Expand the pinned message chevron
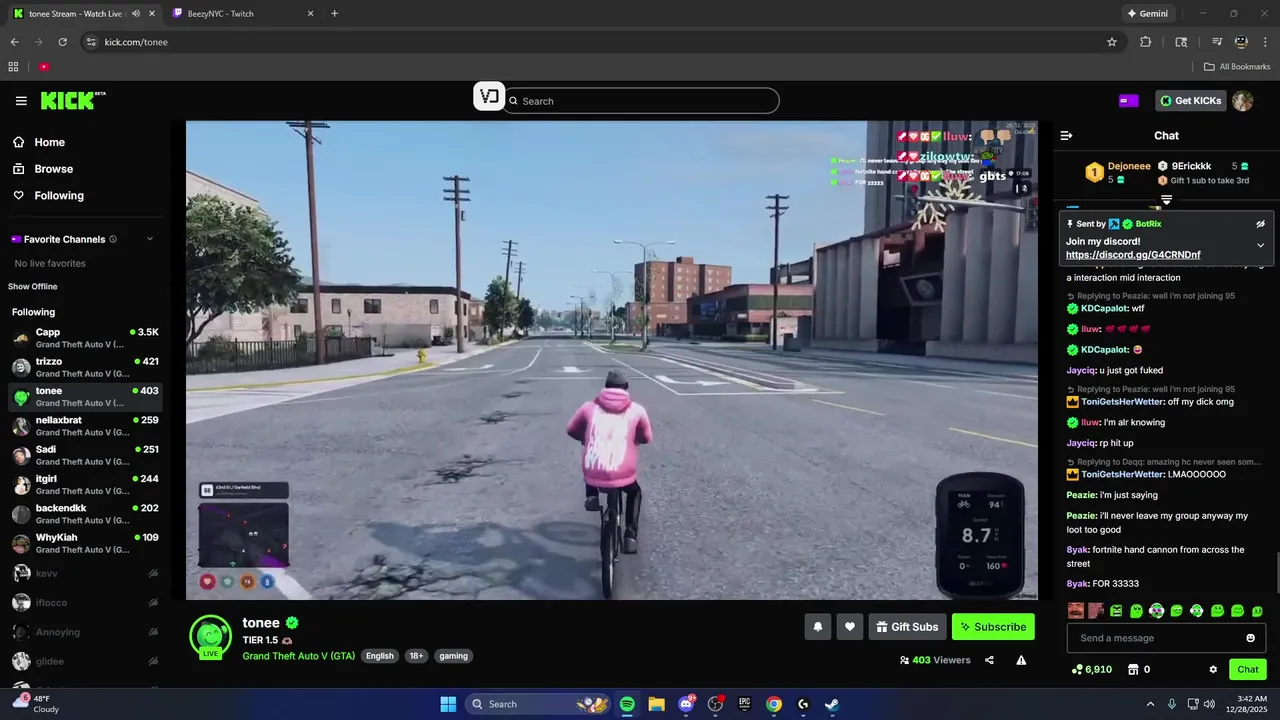The width and height of the screenshot is (1280, 720). coord(1260,245)
